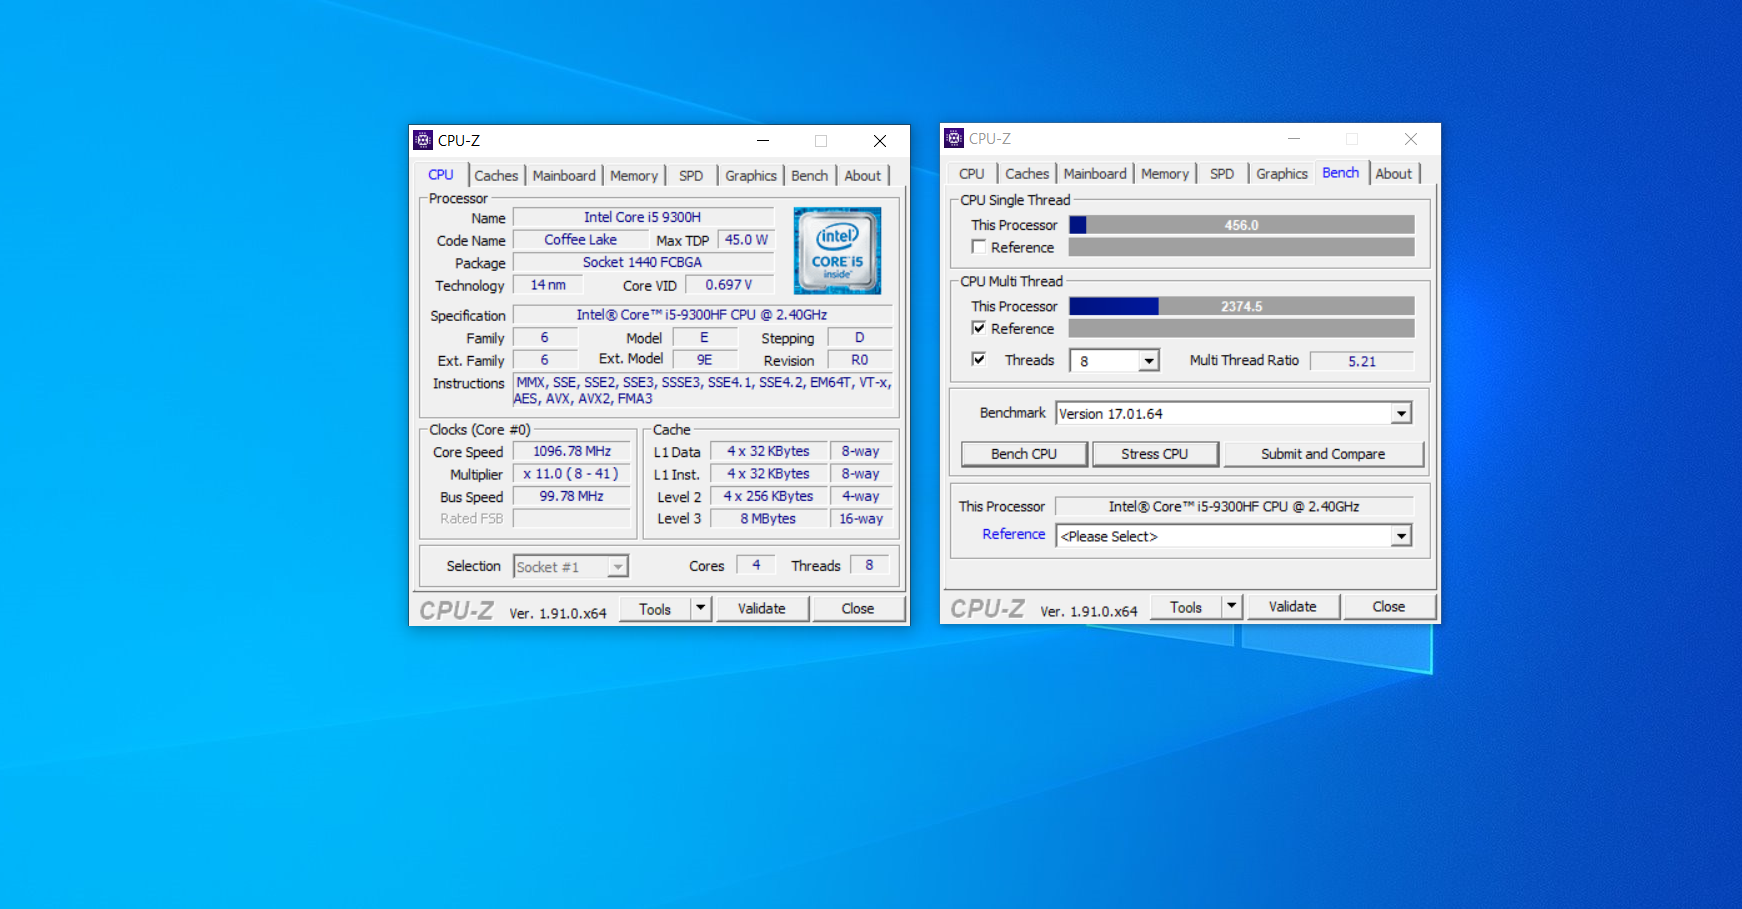
Task: Switch to CPU tab in Bench window
Action: [x=972, y=174]
